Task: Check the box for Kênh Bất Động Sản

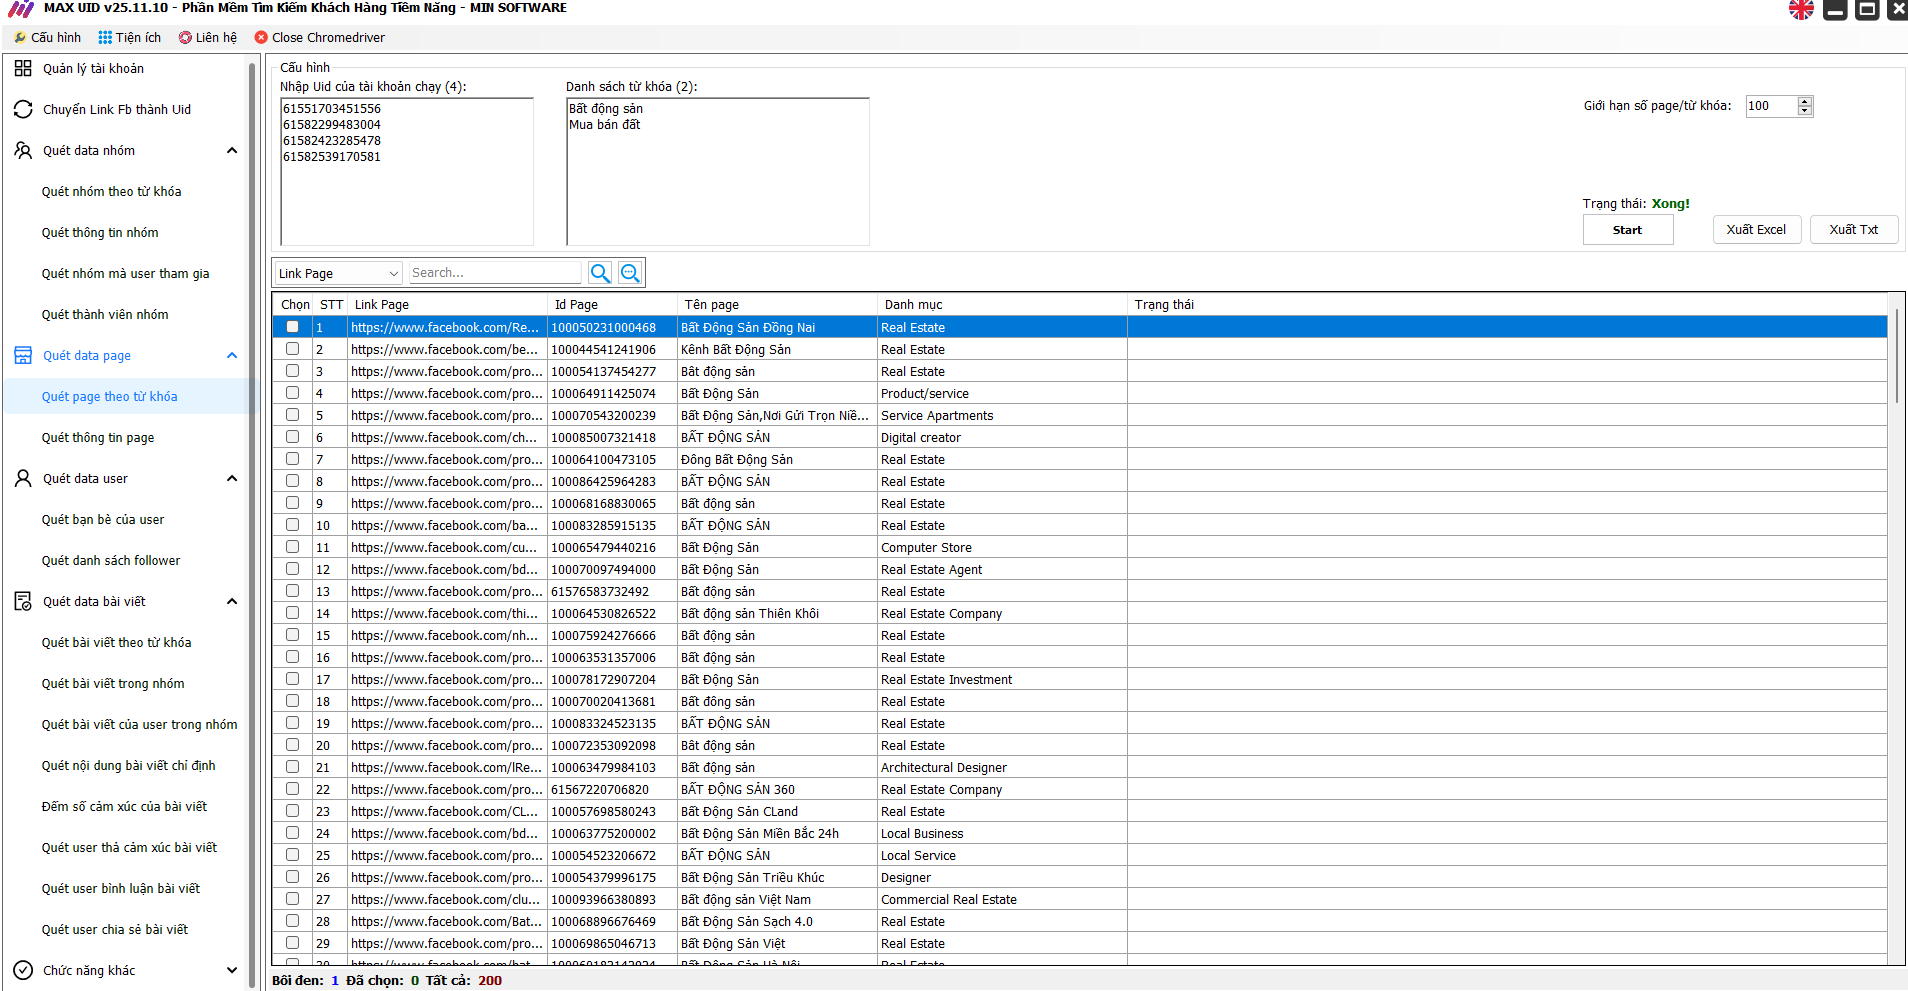Action: point(292,349)
